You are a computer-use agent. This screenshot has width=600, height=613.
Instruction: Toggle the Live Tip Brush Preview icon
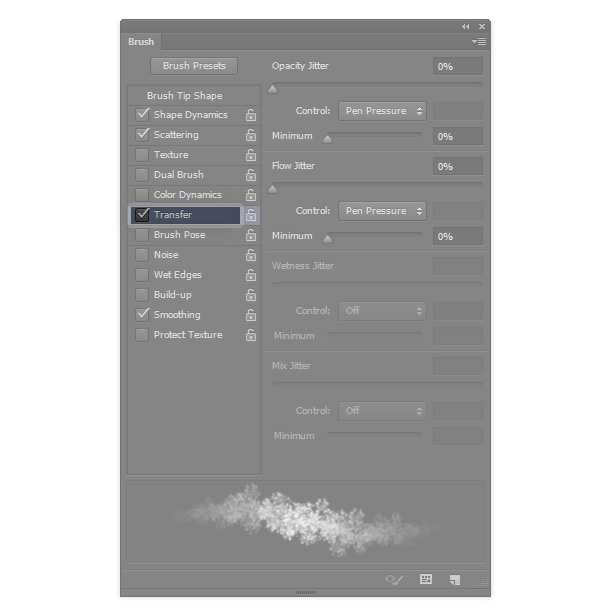coord(394,579)
